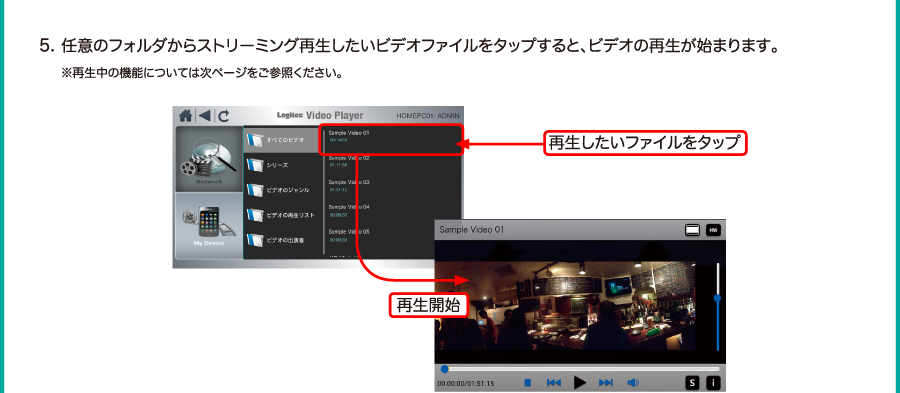Select the Network source tile

point(209,159)
